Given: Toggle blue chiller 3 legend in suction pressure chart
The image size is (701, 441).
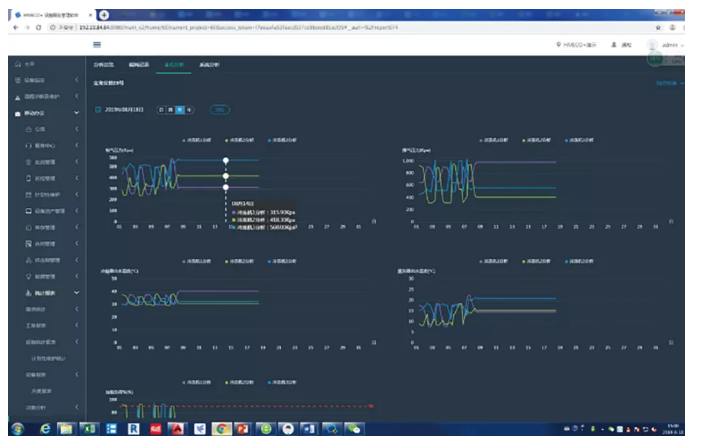Looking at the screenshot, I should (282, 140).
